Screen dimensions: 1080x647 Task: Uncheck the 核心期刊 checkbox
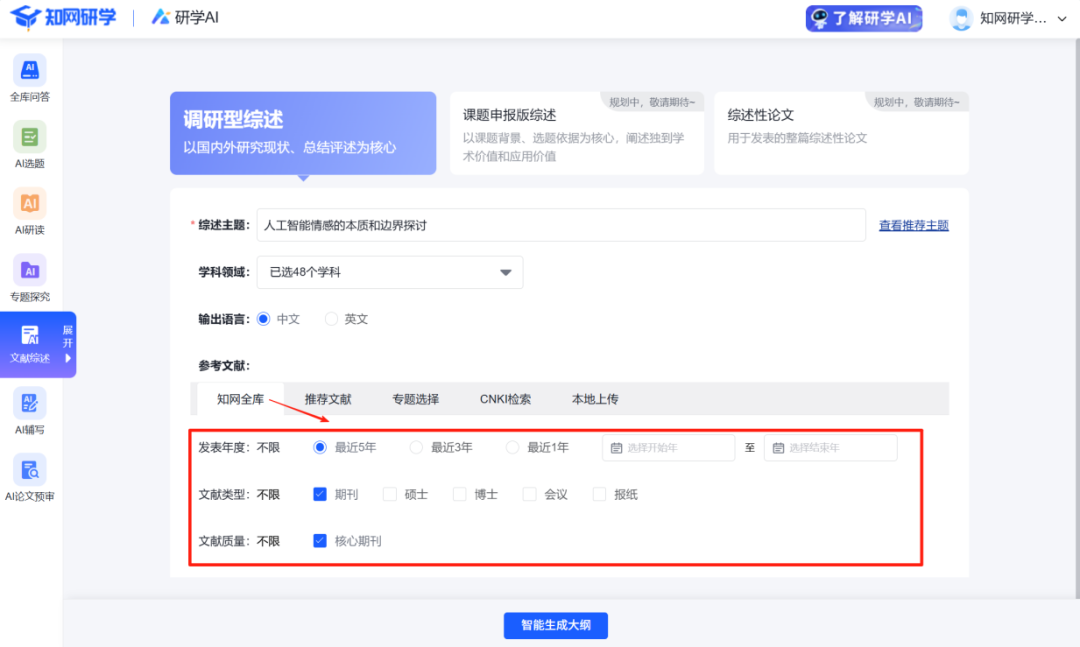coord(320,541)
